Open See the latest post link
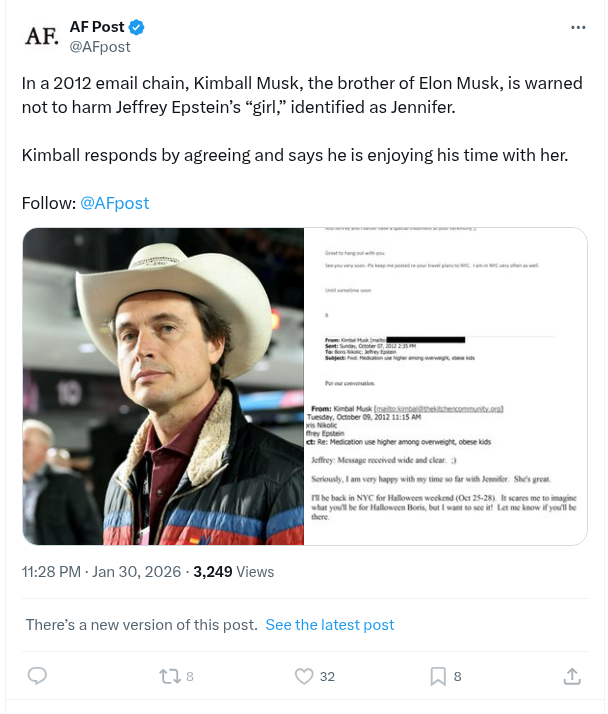608x714 pixels. pyautogui.click(x=330, y=625)
